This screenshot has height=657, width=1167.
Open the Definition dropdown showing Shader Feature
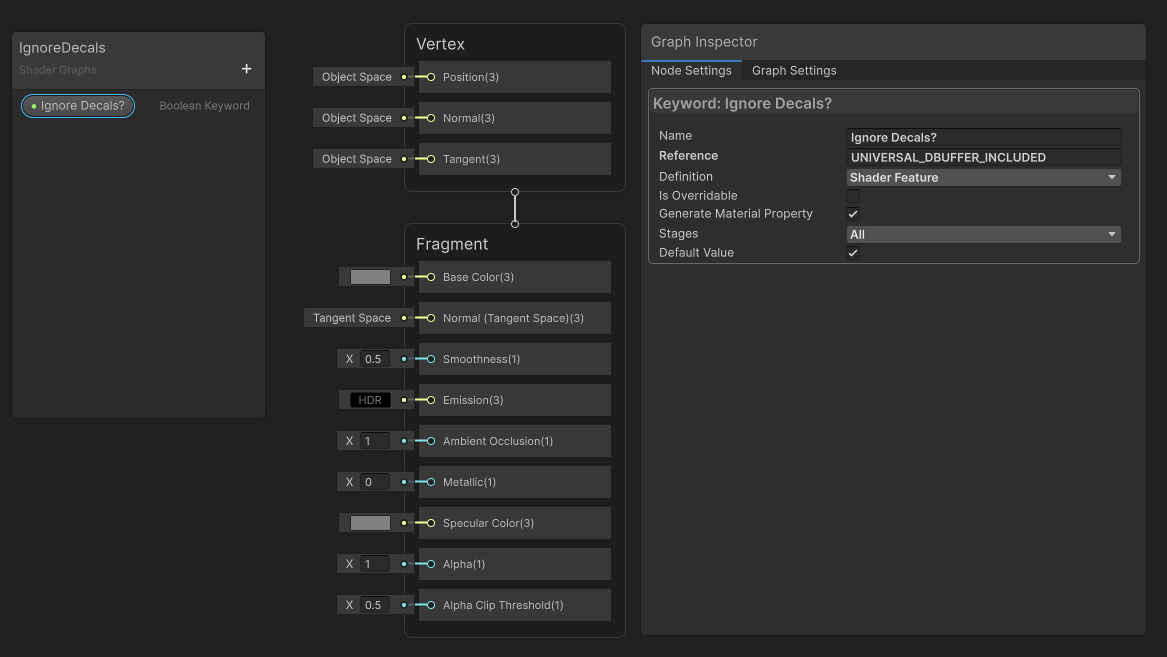pyautogui.click(x=983, y=177)
